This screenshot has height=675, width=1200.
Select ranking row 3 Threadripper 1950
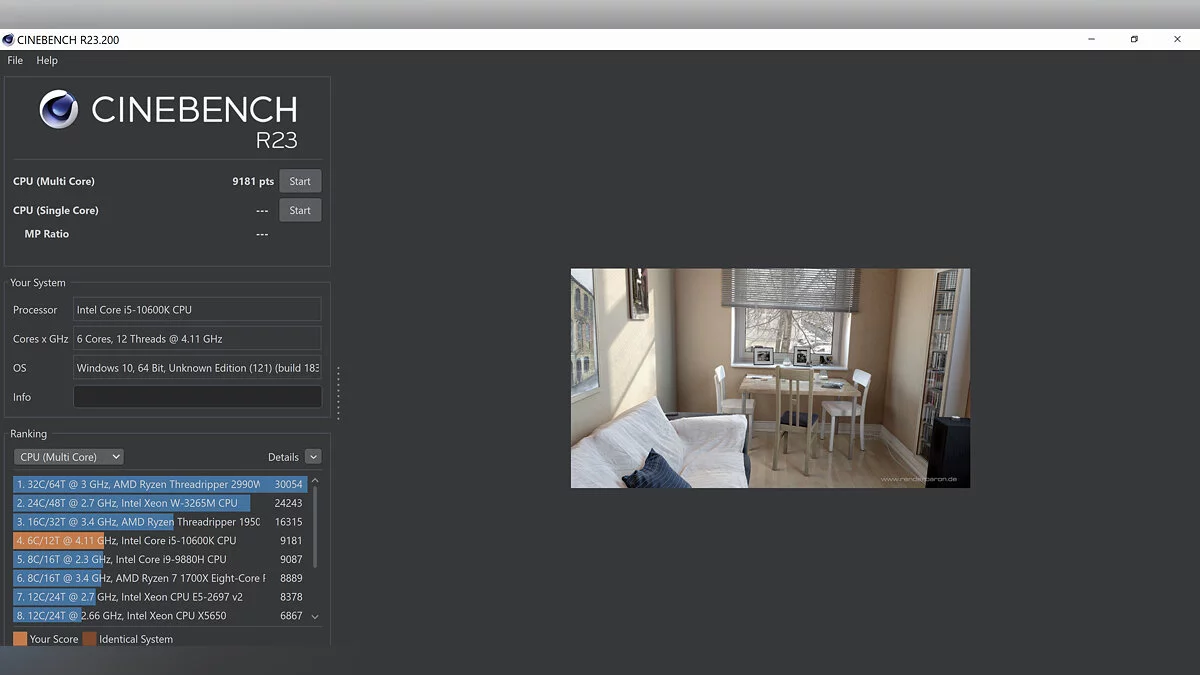click(160, 522)
